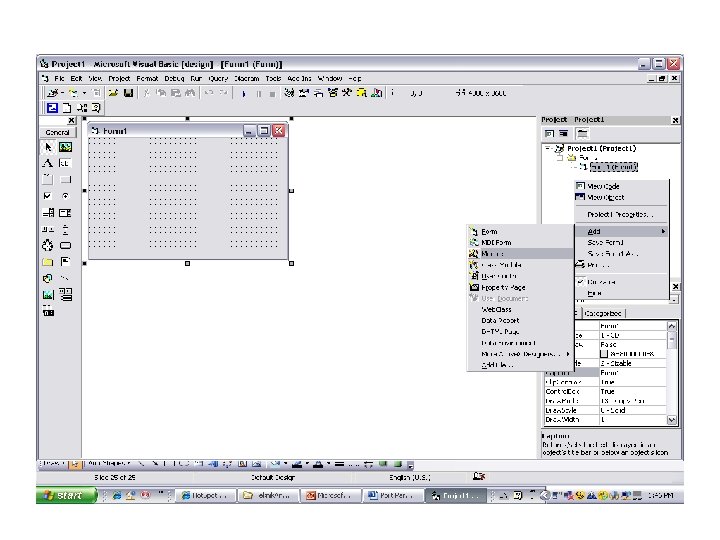Select the Pointer tool in toolbox
This screenshot has width=720, height=540.
(48, 147)
